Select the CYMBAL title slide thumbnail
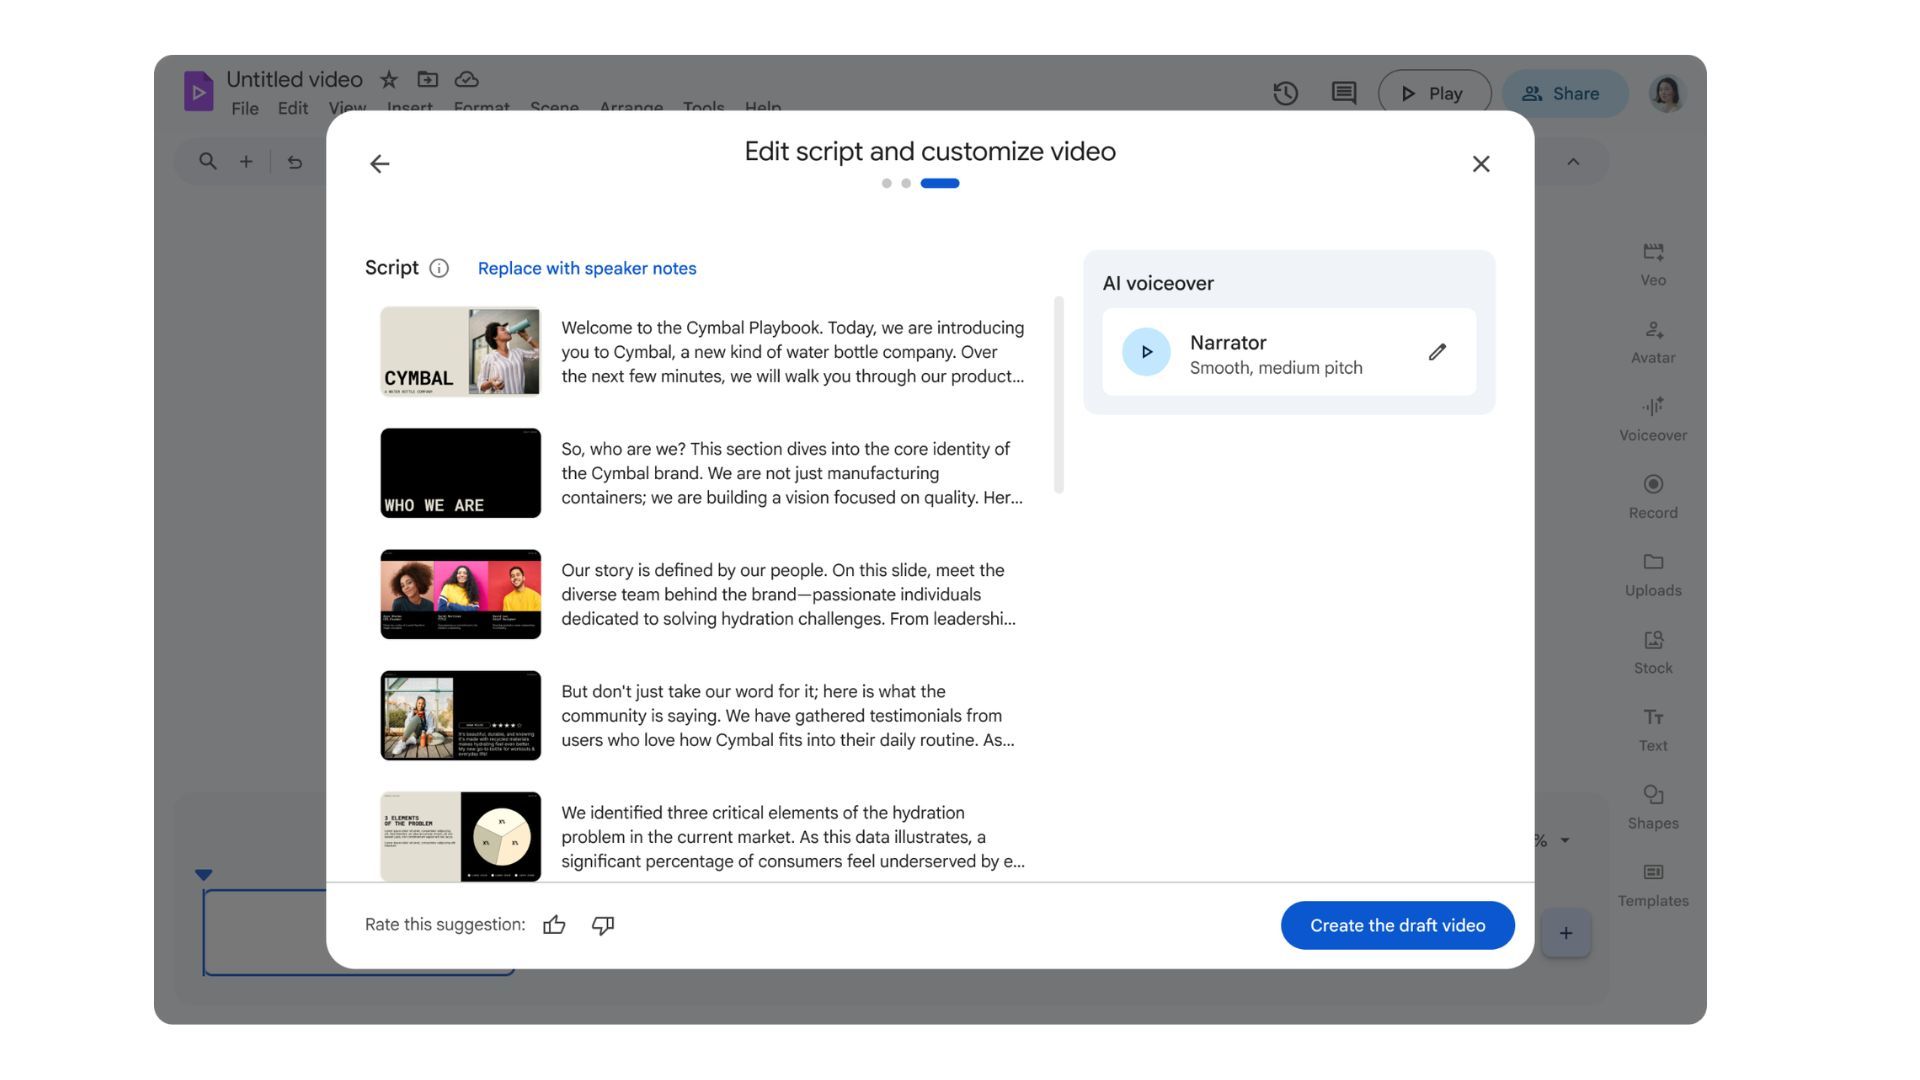 [460, 352]
